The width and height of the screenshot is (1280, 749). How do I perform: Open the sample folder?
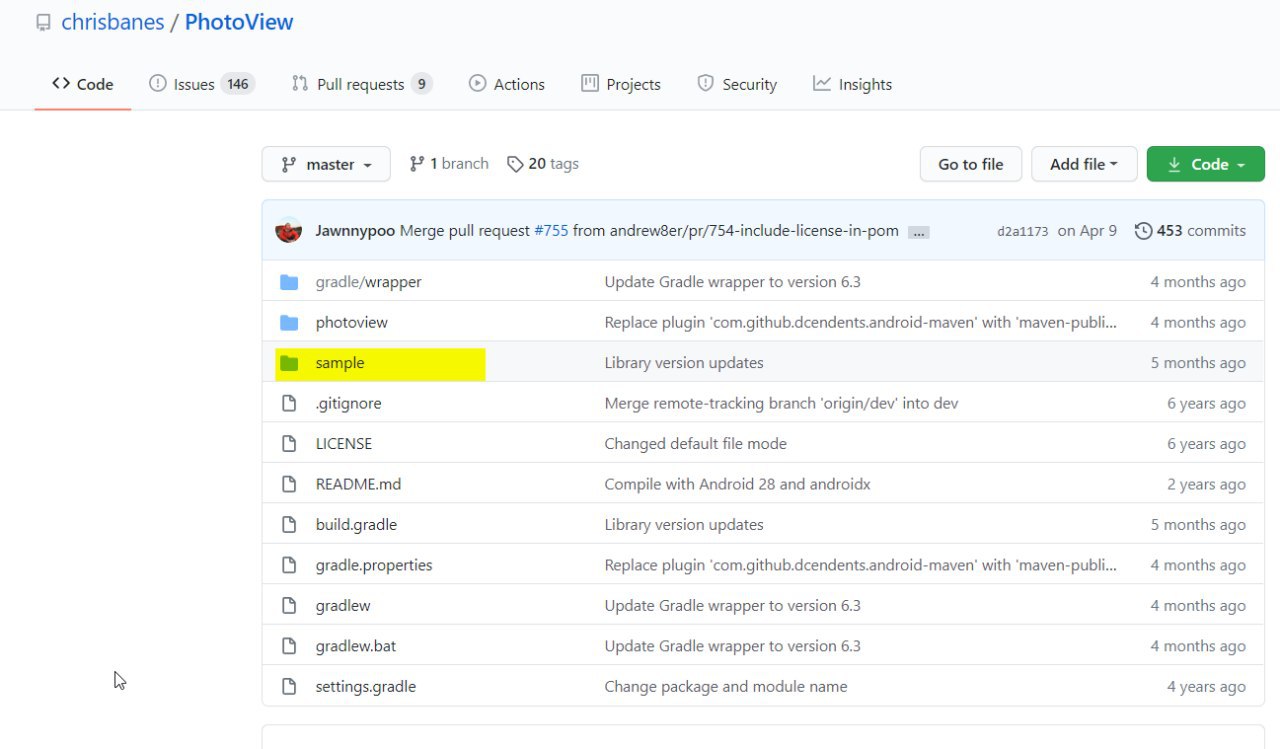pyautogui.click(x=340, y=363)
